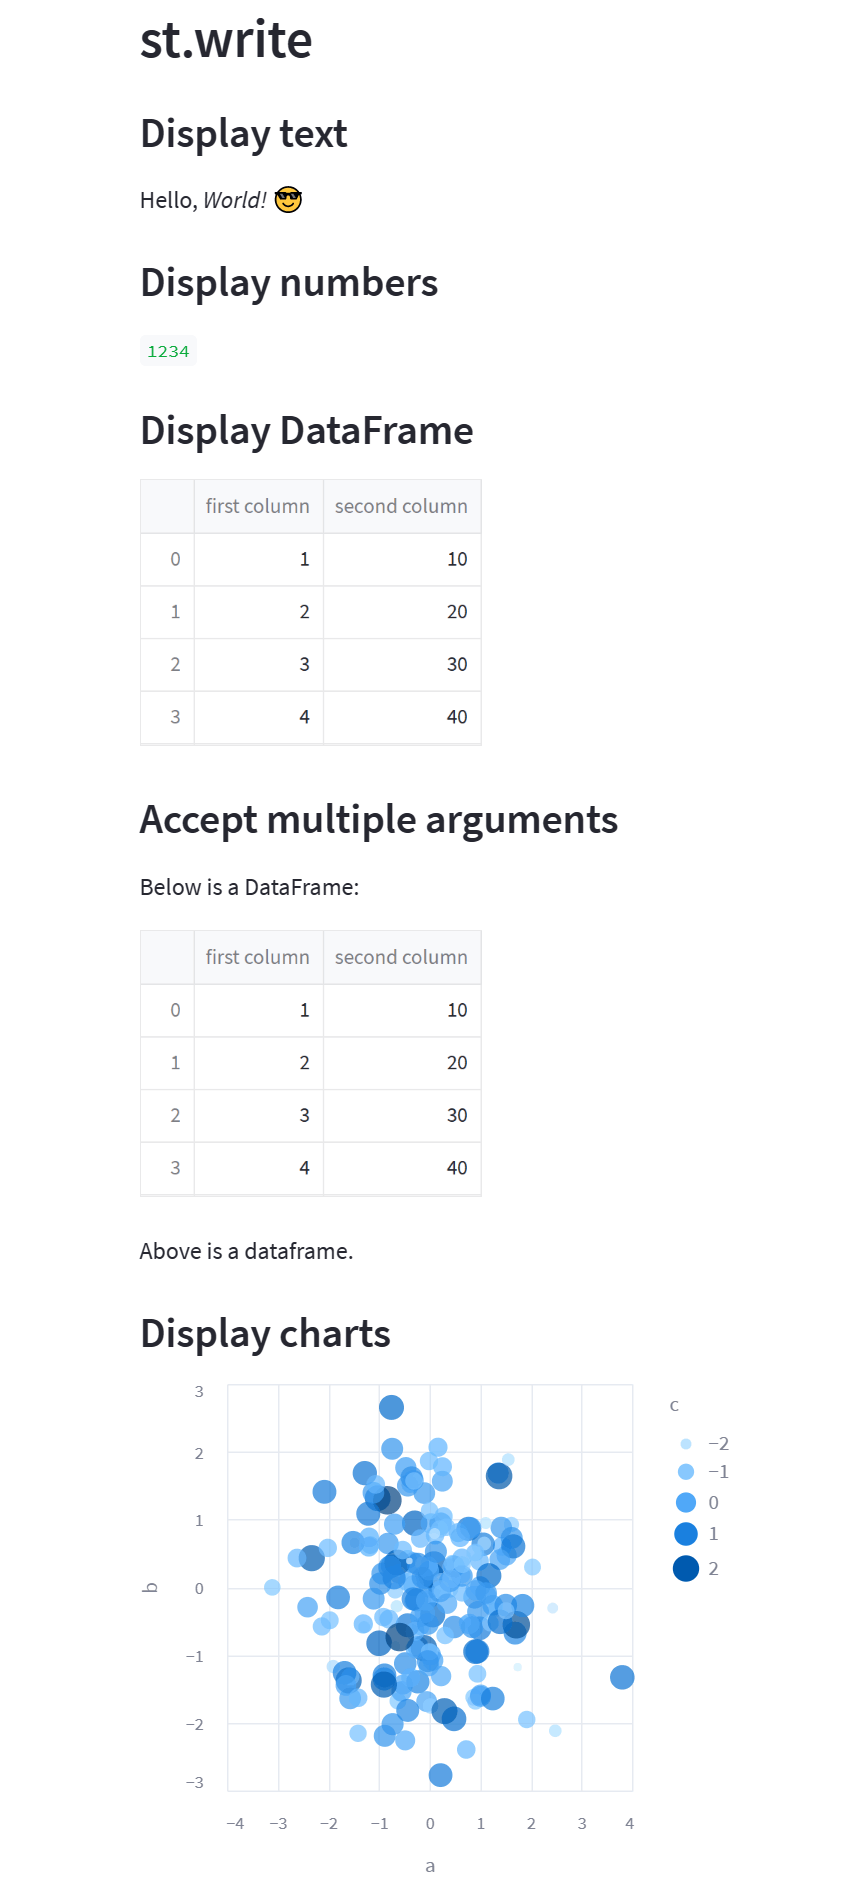
Task: Click the rightmost scatter point near a=4
Action: tap(622, 1677)
